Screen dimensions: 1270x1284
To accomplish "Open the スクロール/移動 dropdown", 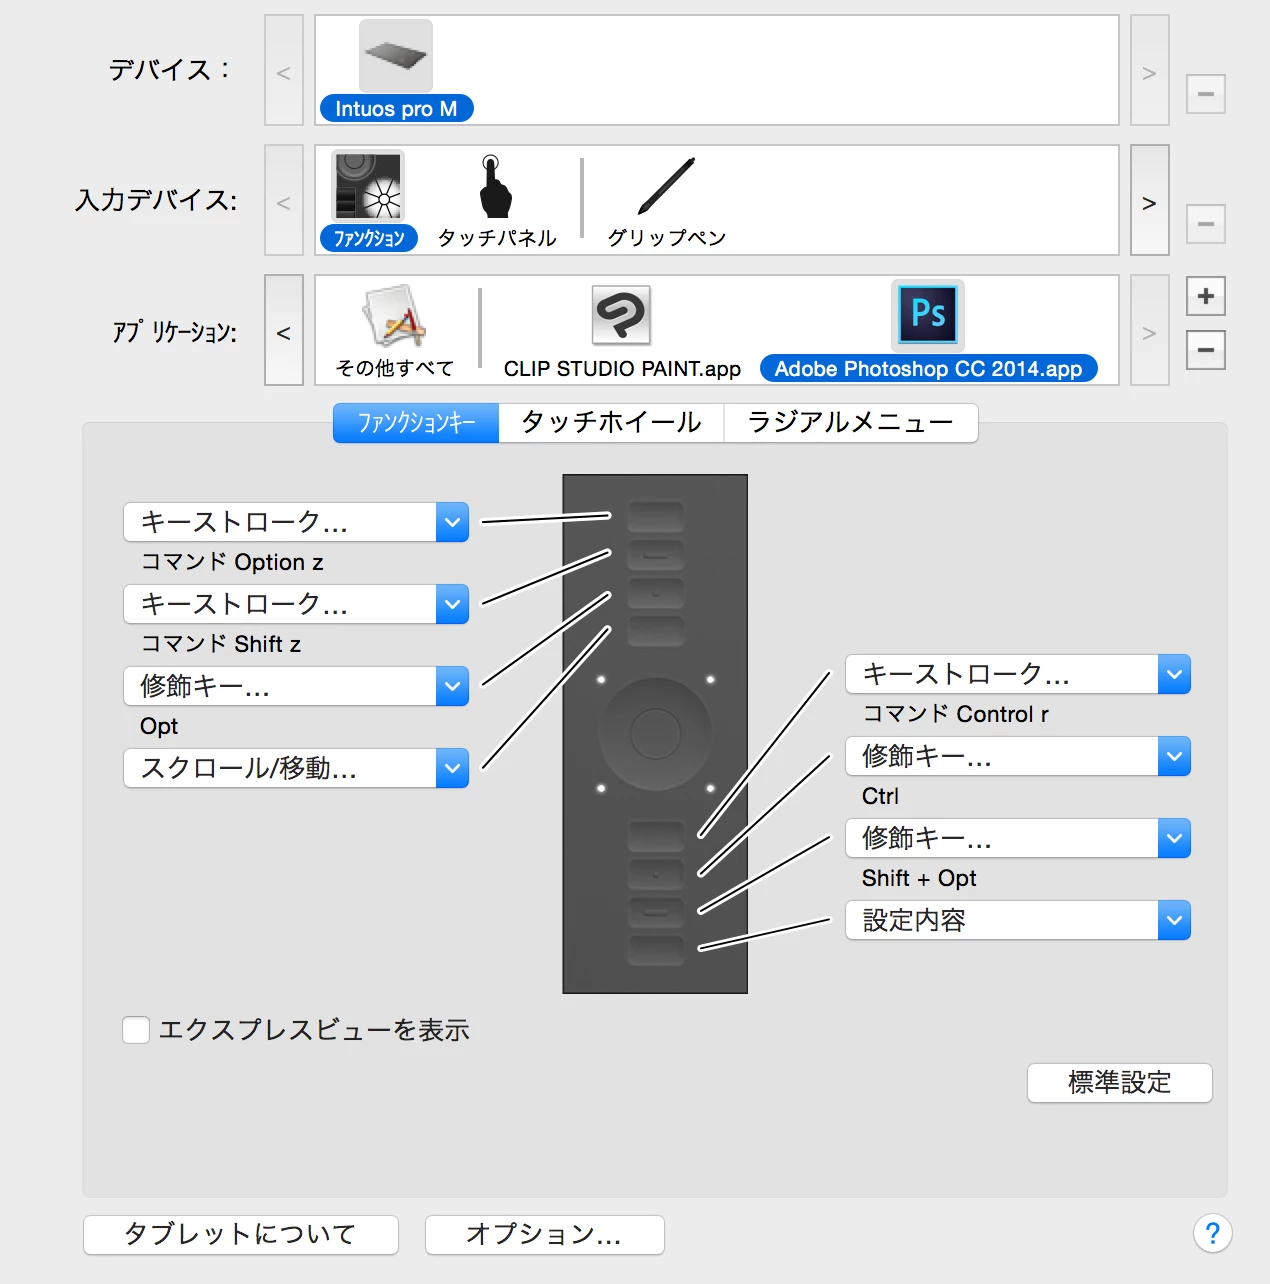I will click(296, 768).
